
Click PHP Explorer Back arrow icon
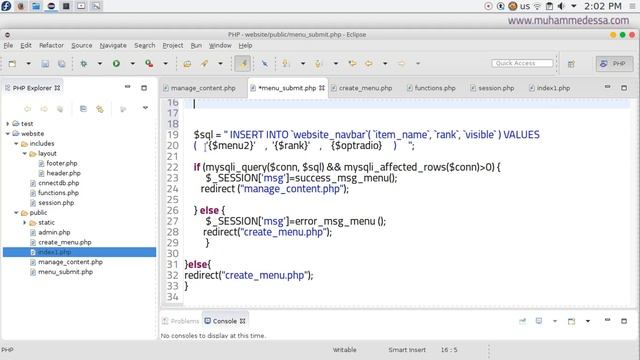tap(28, 109)
